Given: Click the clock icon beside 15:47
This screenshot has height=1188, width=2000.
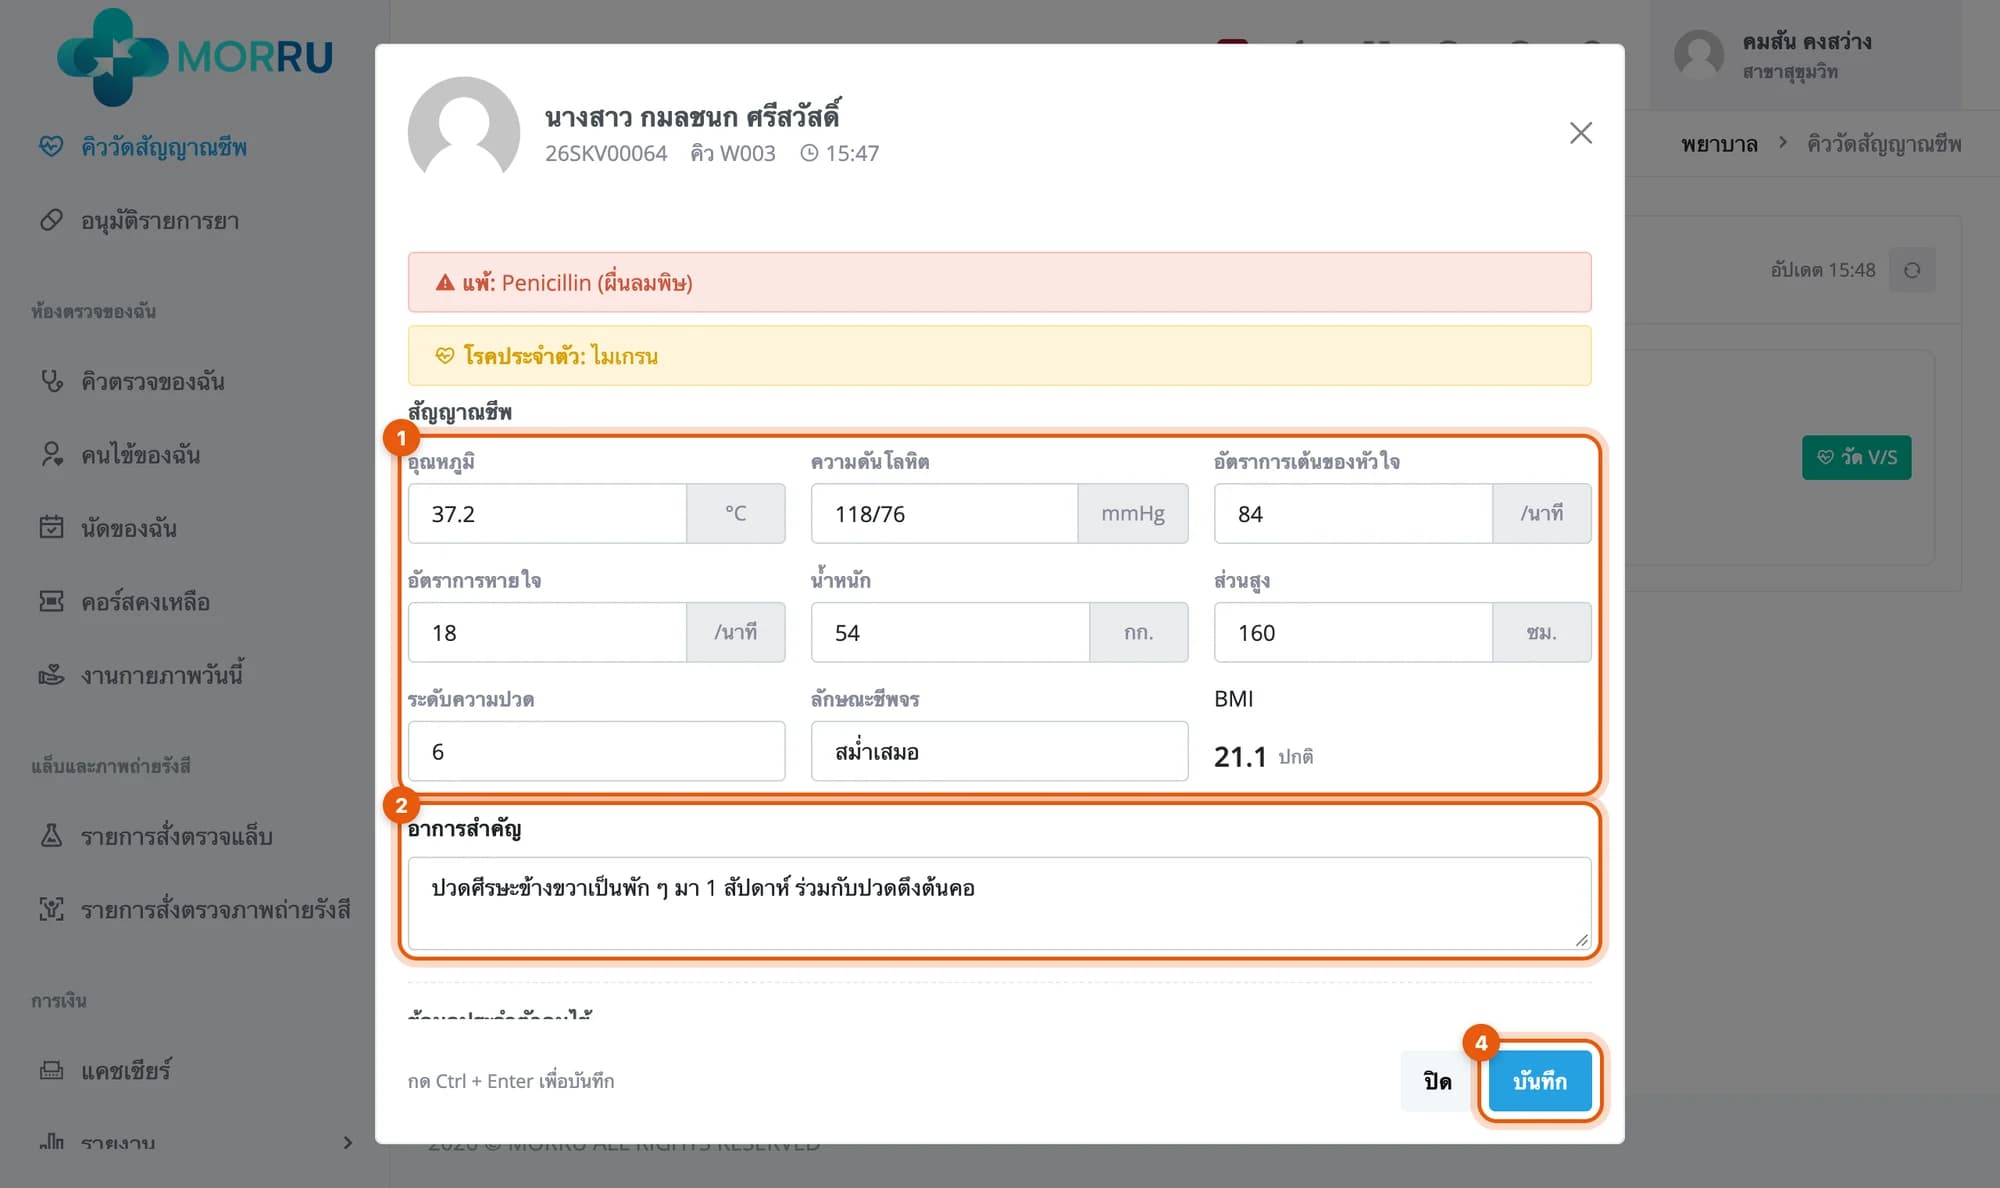Looking at the screenshot, I should (809, 153).
